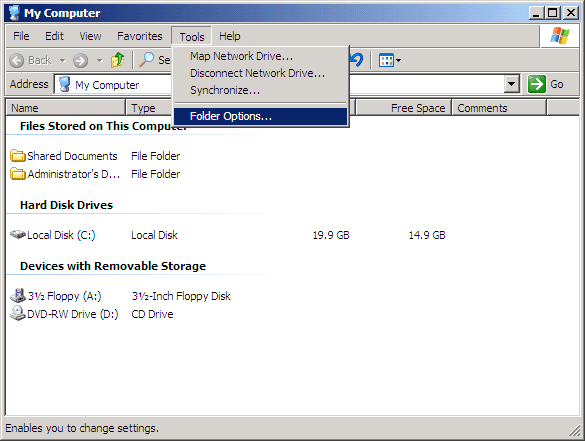This screenshot has height=441, width=585.
Task: Select the DVD-RW Drive (D:) item name
Action: [73, 314]
